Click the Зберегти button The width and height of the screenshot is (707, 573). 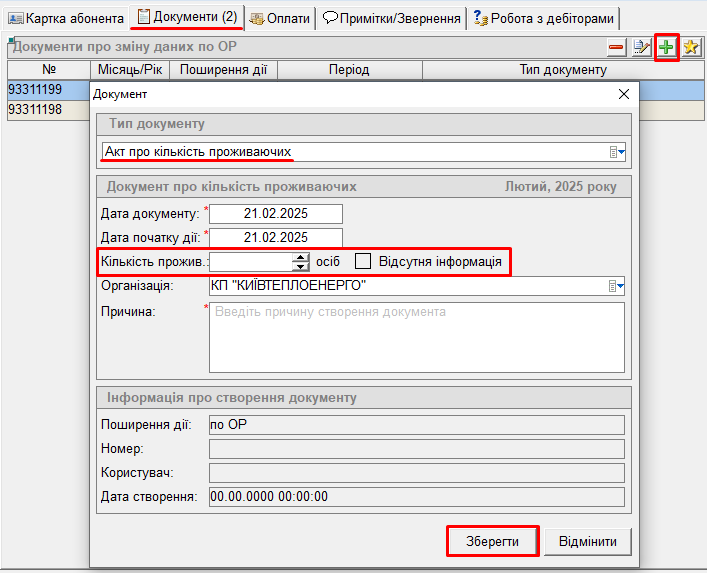point(492,541)
